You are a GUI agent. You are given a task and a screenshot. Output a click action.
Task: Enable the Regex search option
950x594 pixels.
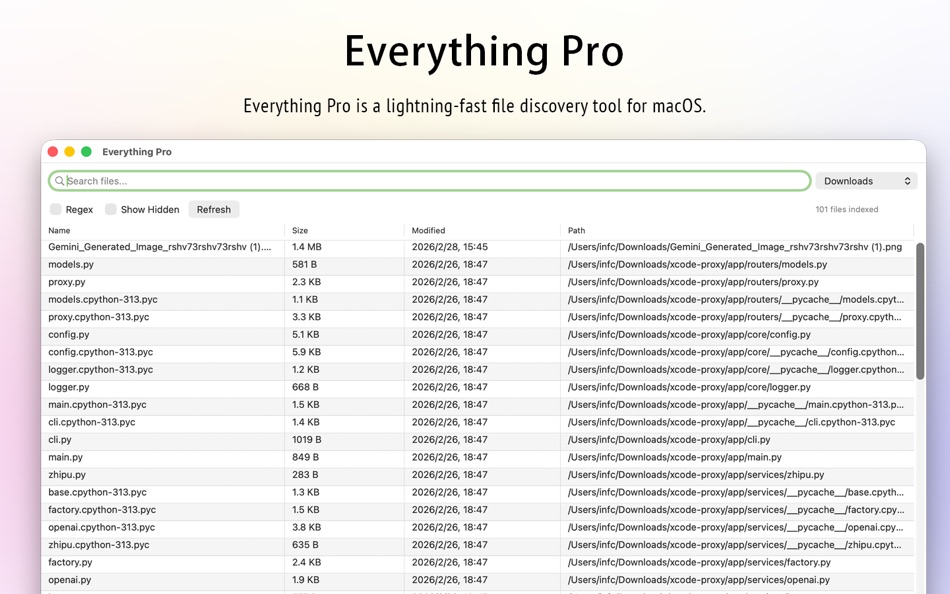click(x=56, y=209)
